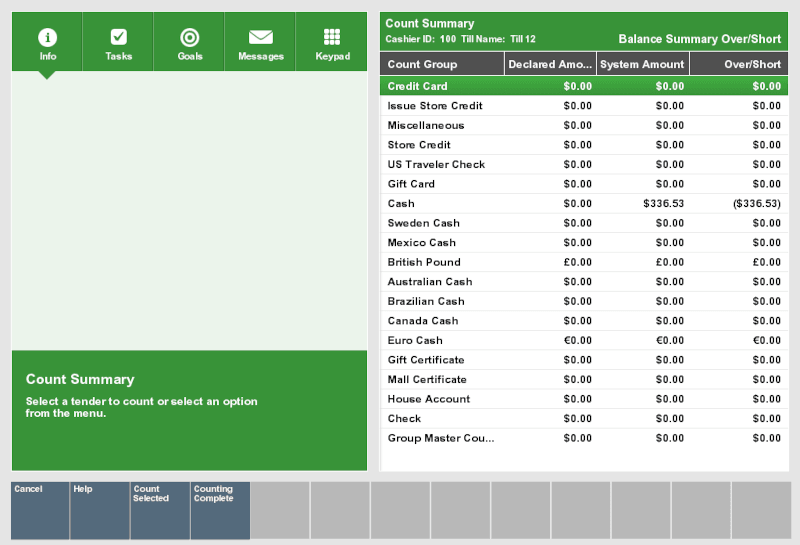Open the Messages envelope icon
Screen dimensions: 800x545
[x=261, y=37]
